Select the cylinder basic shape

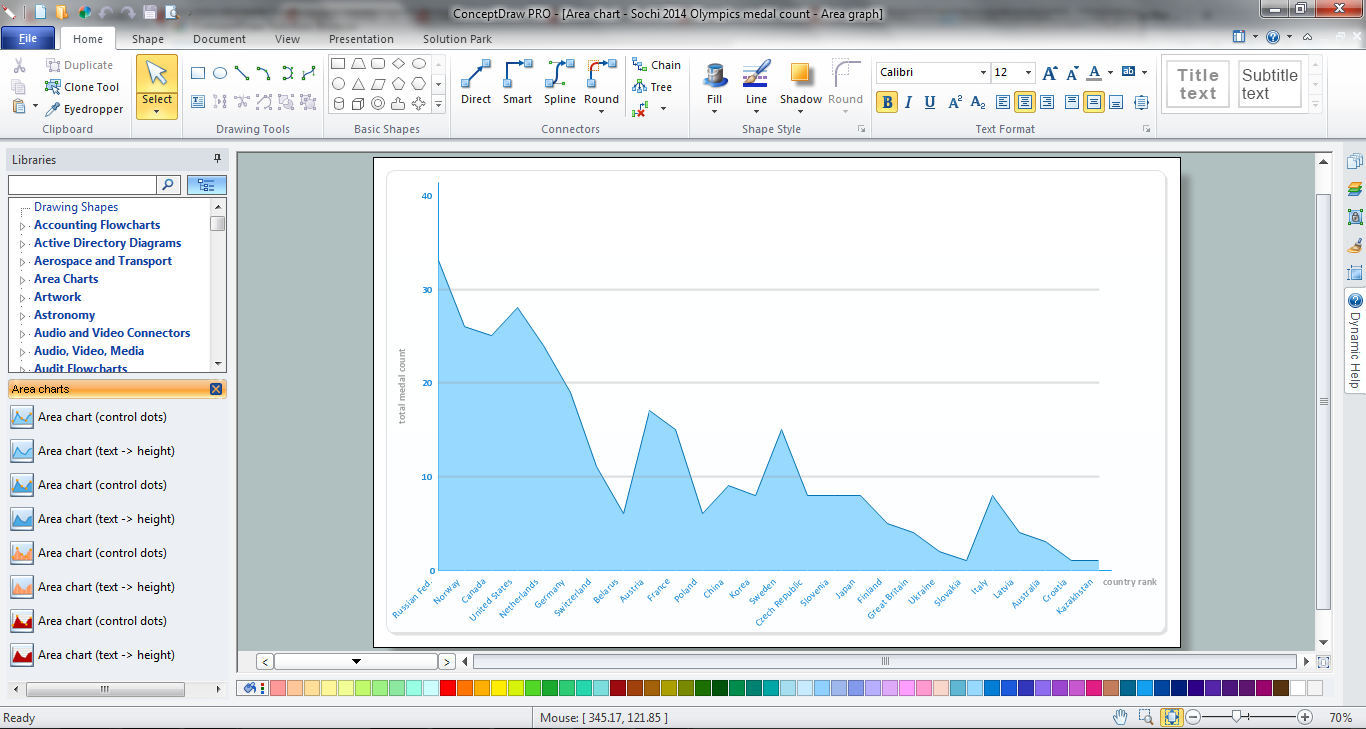(x=339, y=103)
